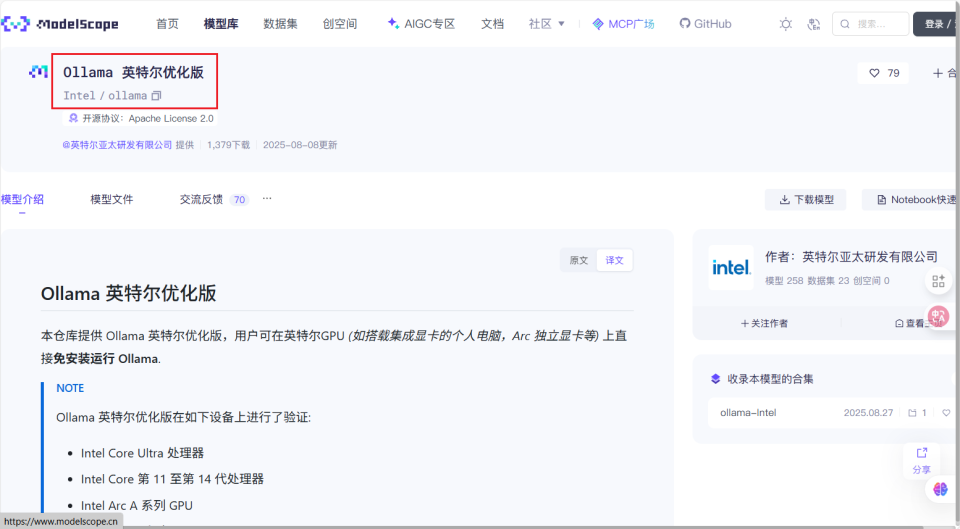Click the brain AI assistant icon
The width and height of the screenshot is (960, 529).
[940, 489]
